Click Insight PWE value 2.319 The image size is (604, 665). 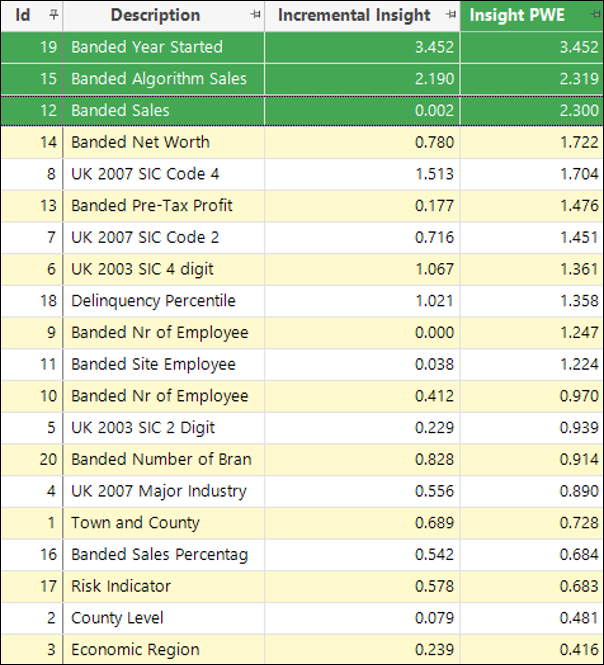coord(579,79)
